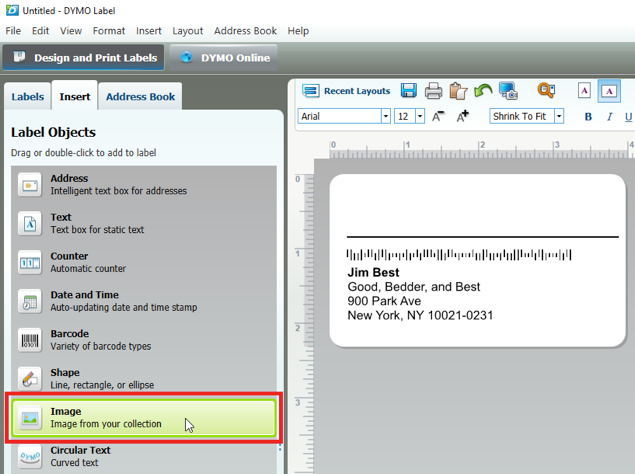Switch to the Labels tab
Viewport: 635px width, 474px height.
tap(27, 97)
